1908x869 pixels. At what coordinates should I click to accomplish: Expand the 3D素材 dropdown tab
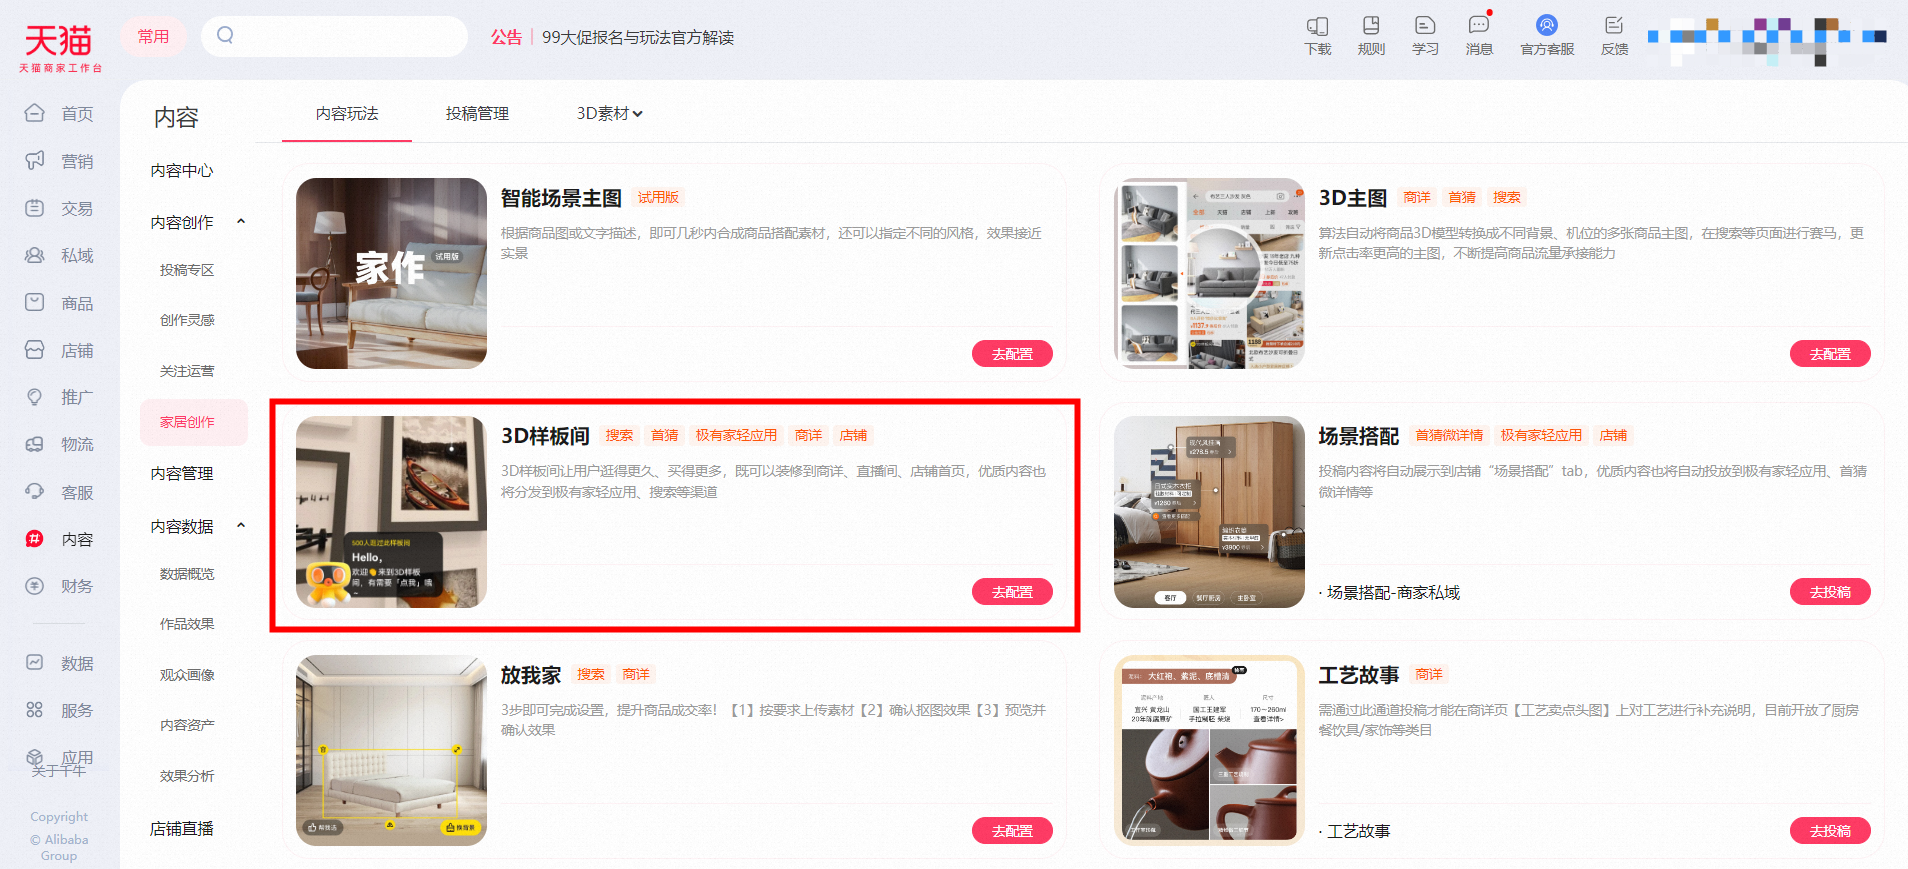point(609,114)
